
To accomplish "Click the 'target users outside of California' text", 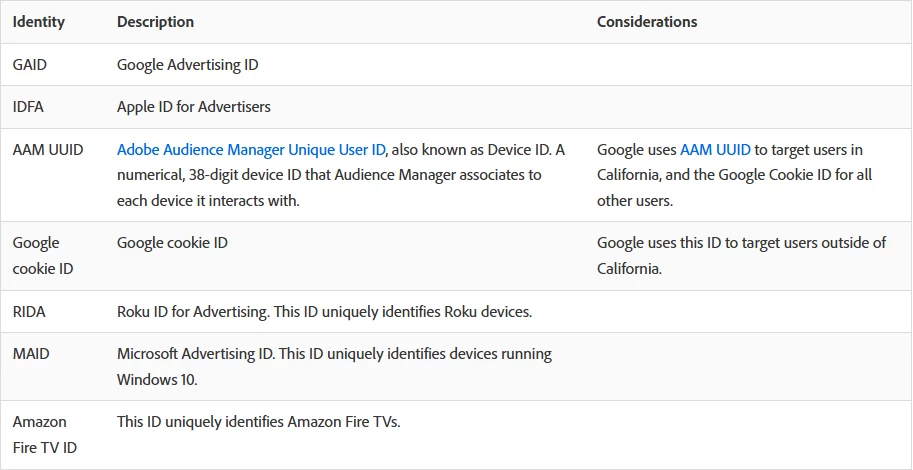I will [741, 255].
